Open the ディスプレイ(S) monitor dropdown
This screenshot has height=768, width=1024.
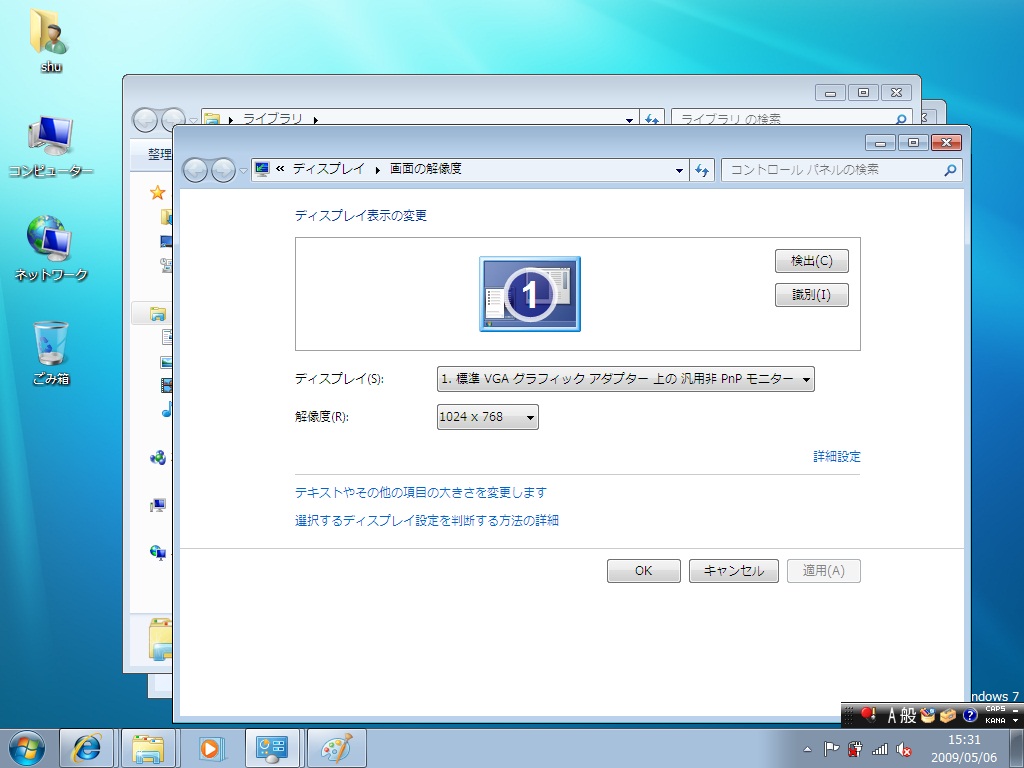tap(626, 379)
